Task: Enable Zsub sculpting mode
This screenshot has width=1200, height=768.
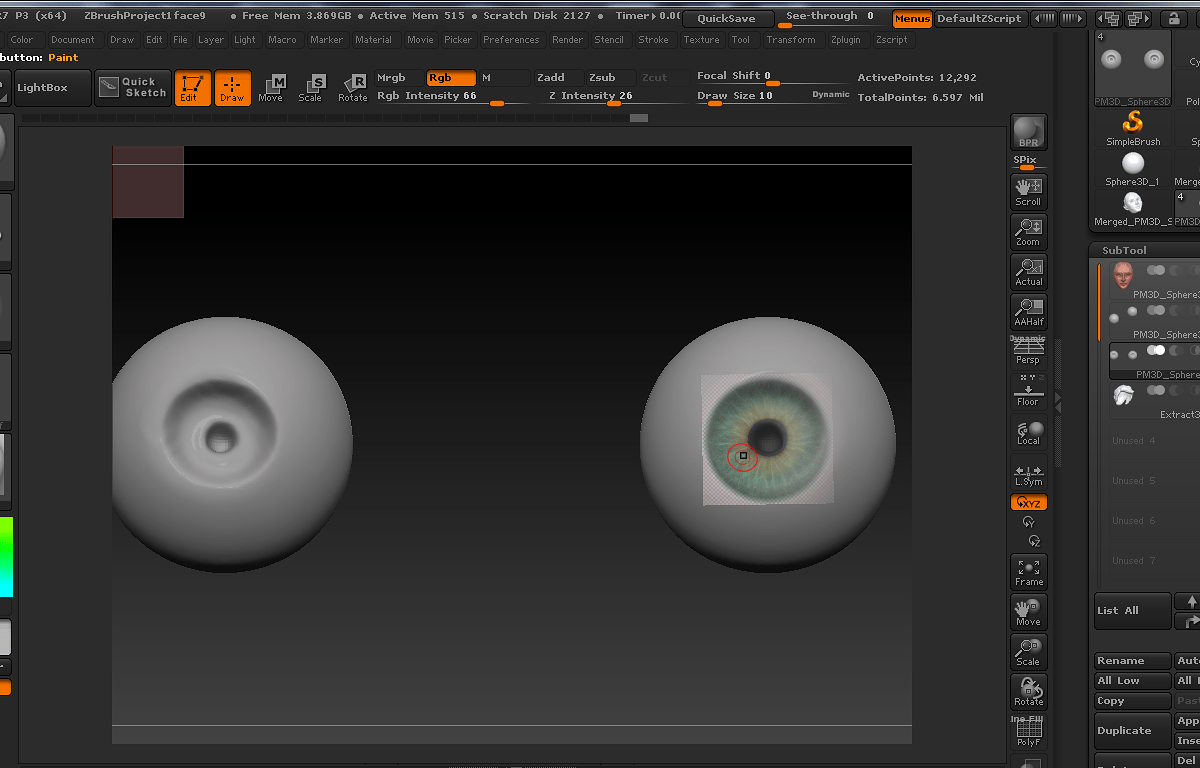Action: (609, 78)
